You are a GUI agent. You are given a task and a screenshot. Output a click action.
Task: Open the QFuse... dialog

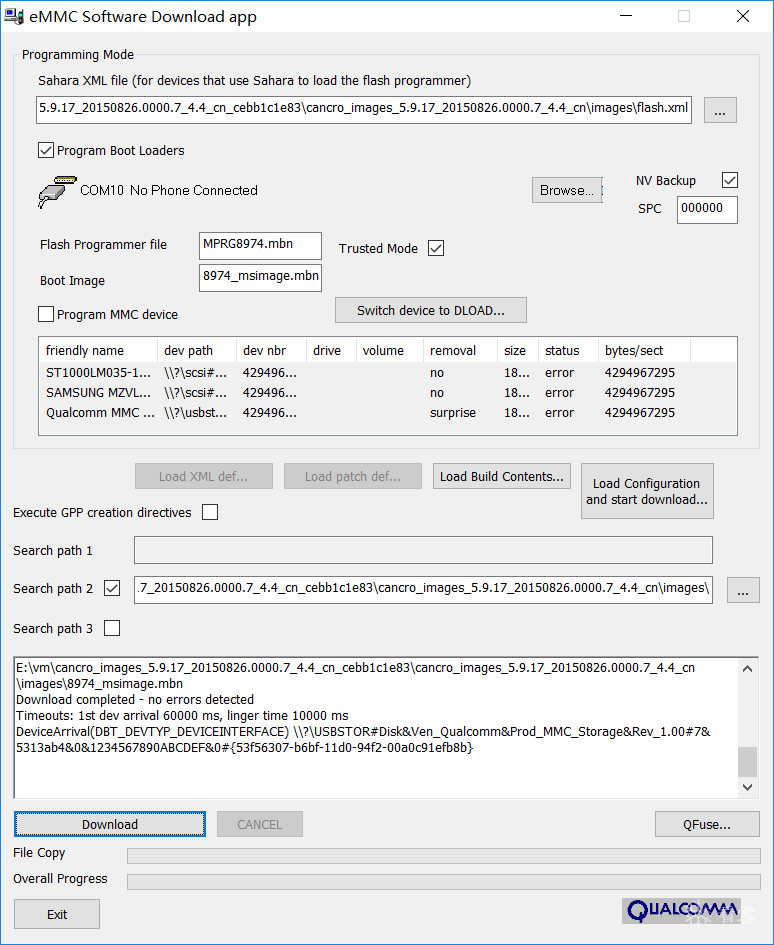pyautogui.click(x=707, y=824)
